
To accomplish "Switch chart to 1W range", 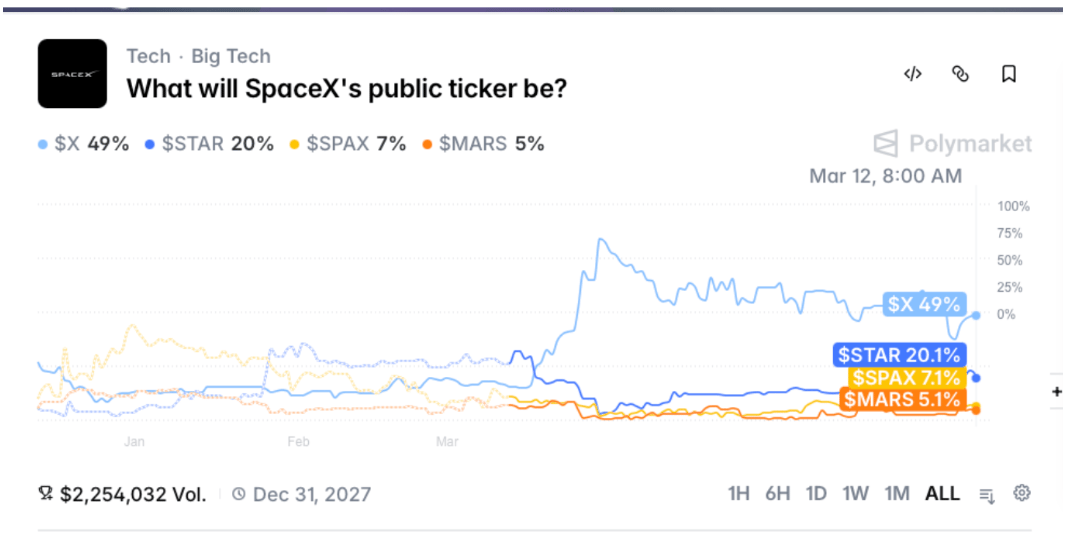I will click(x=855, y=493).
